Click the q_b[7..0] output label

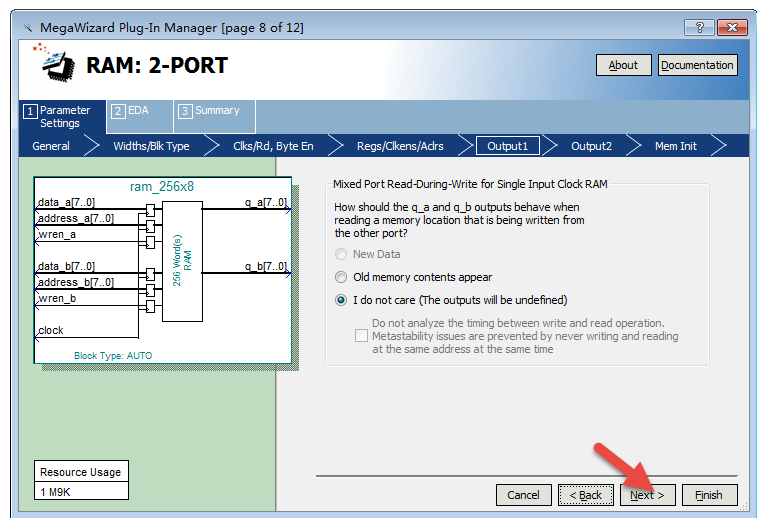266,266
